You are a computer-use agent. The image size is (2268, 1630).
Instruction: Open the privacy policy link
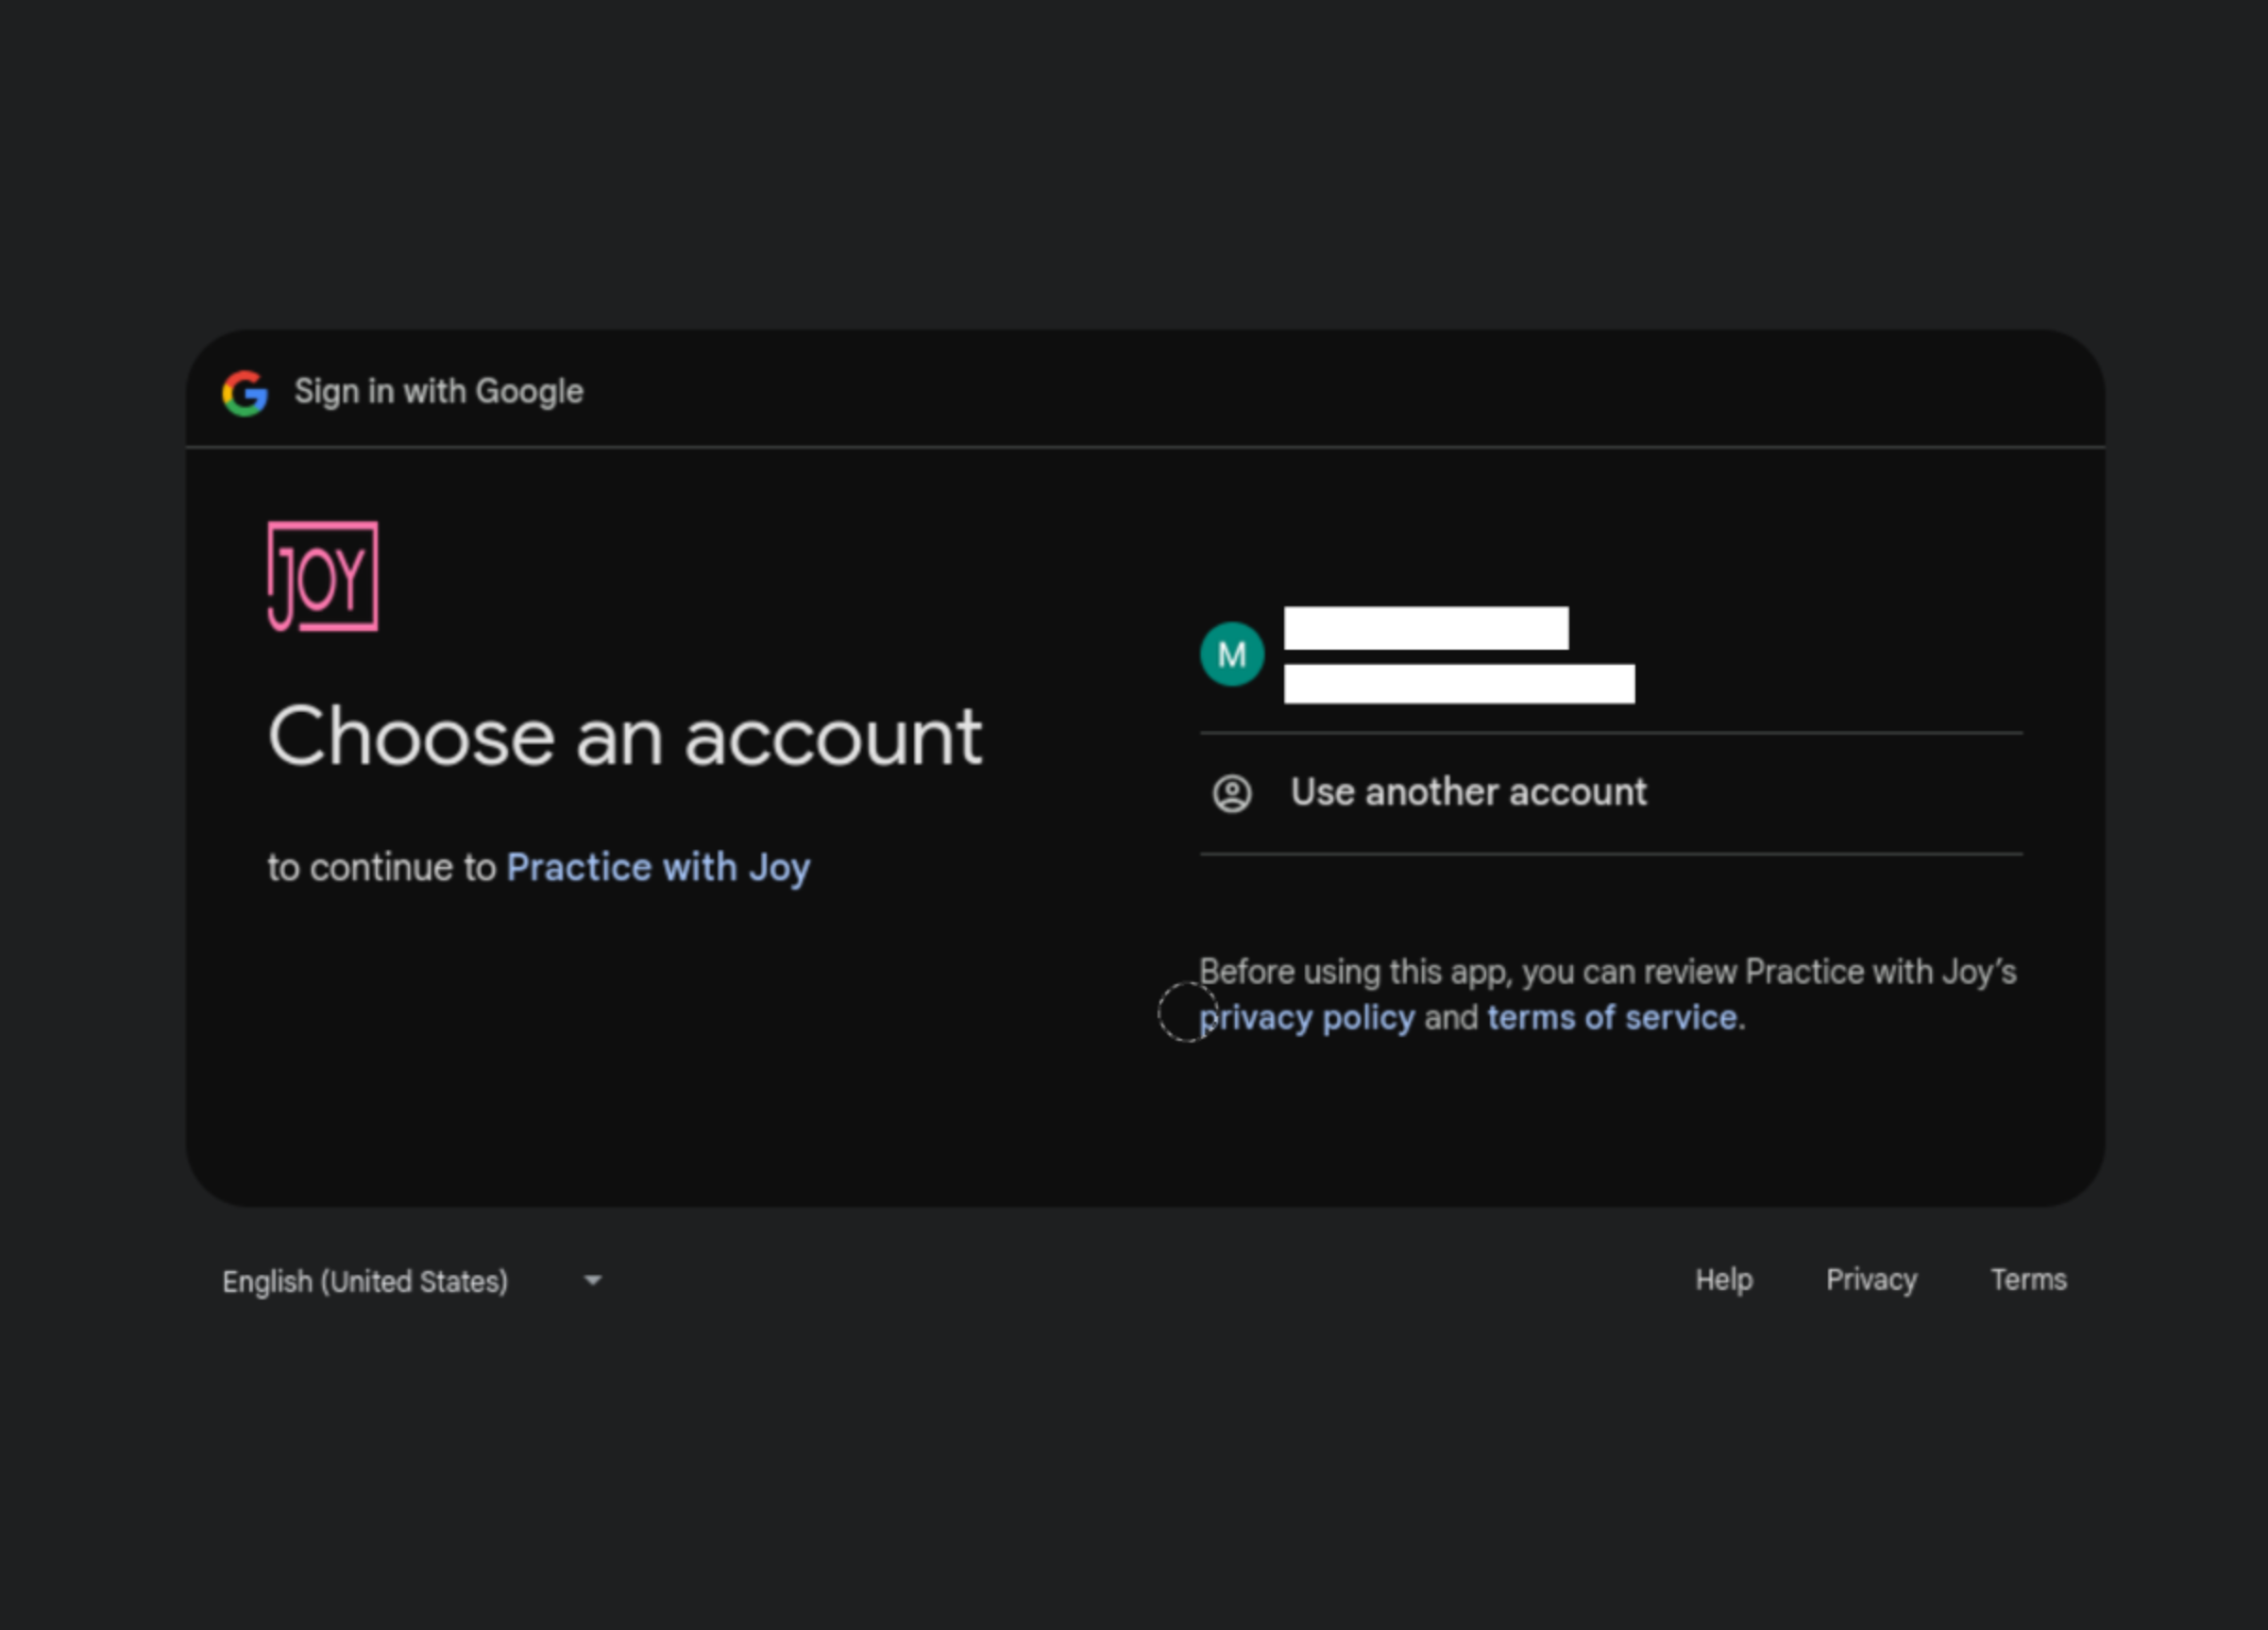1307,1018
